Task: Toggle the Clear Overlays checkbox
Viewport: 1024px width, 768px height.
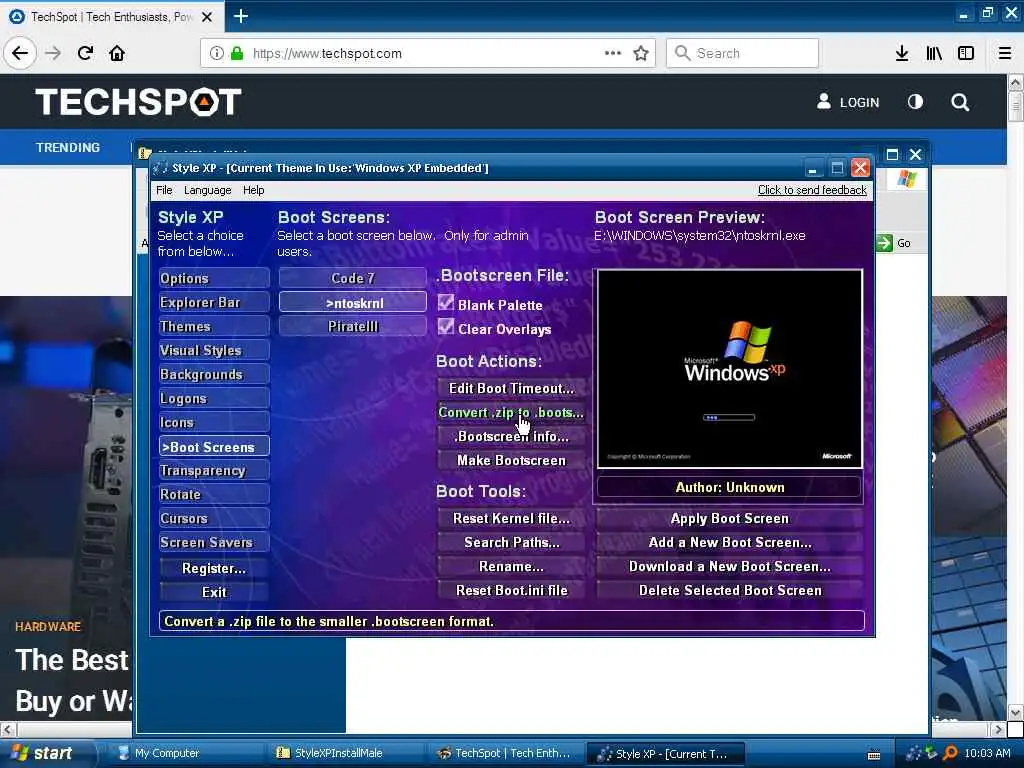Action: 446,327
